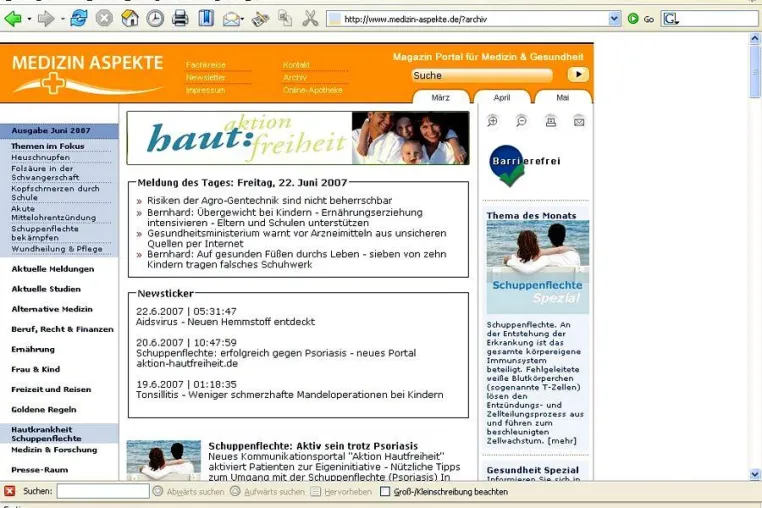Click the search engine icon in search box

[x=671, y=19]
